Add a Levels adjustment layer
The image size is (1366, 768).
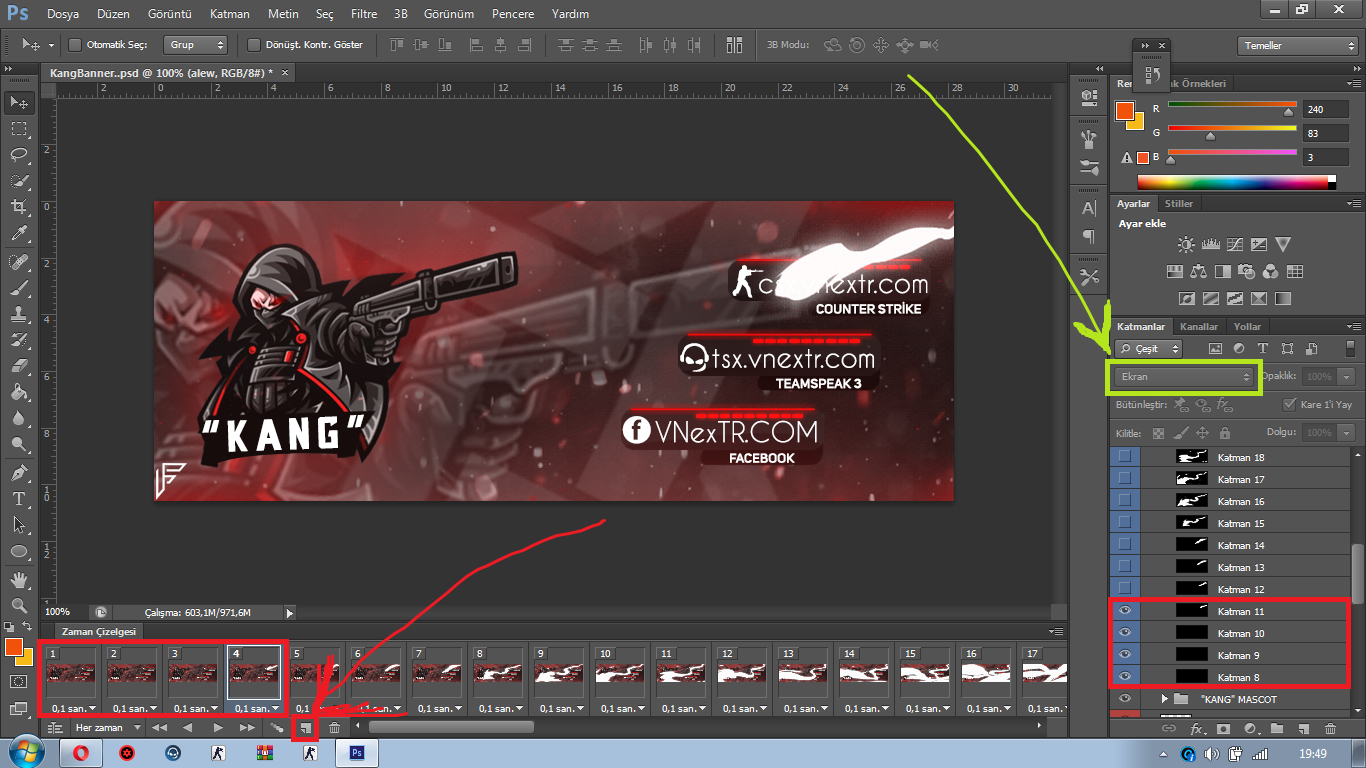(1210, 244)
